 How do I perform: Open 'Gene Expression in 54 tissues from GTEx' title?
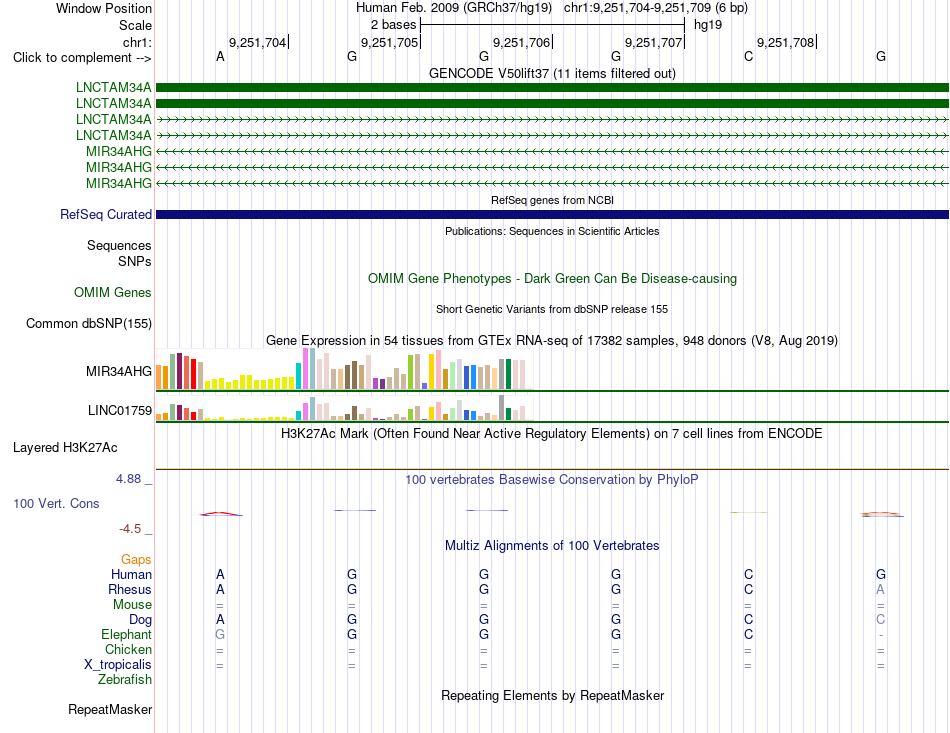click(552, 340)
